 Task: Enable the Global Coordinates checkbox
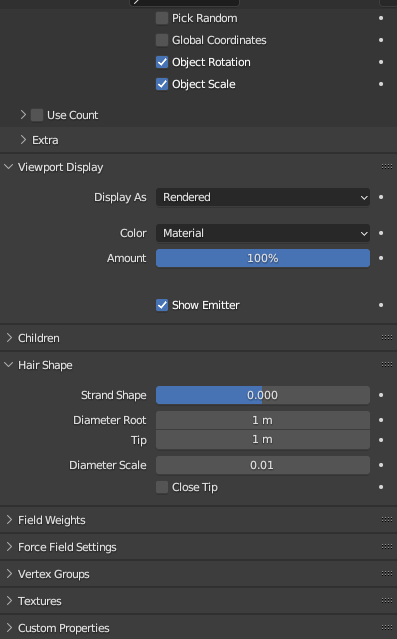coord(162,40)
